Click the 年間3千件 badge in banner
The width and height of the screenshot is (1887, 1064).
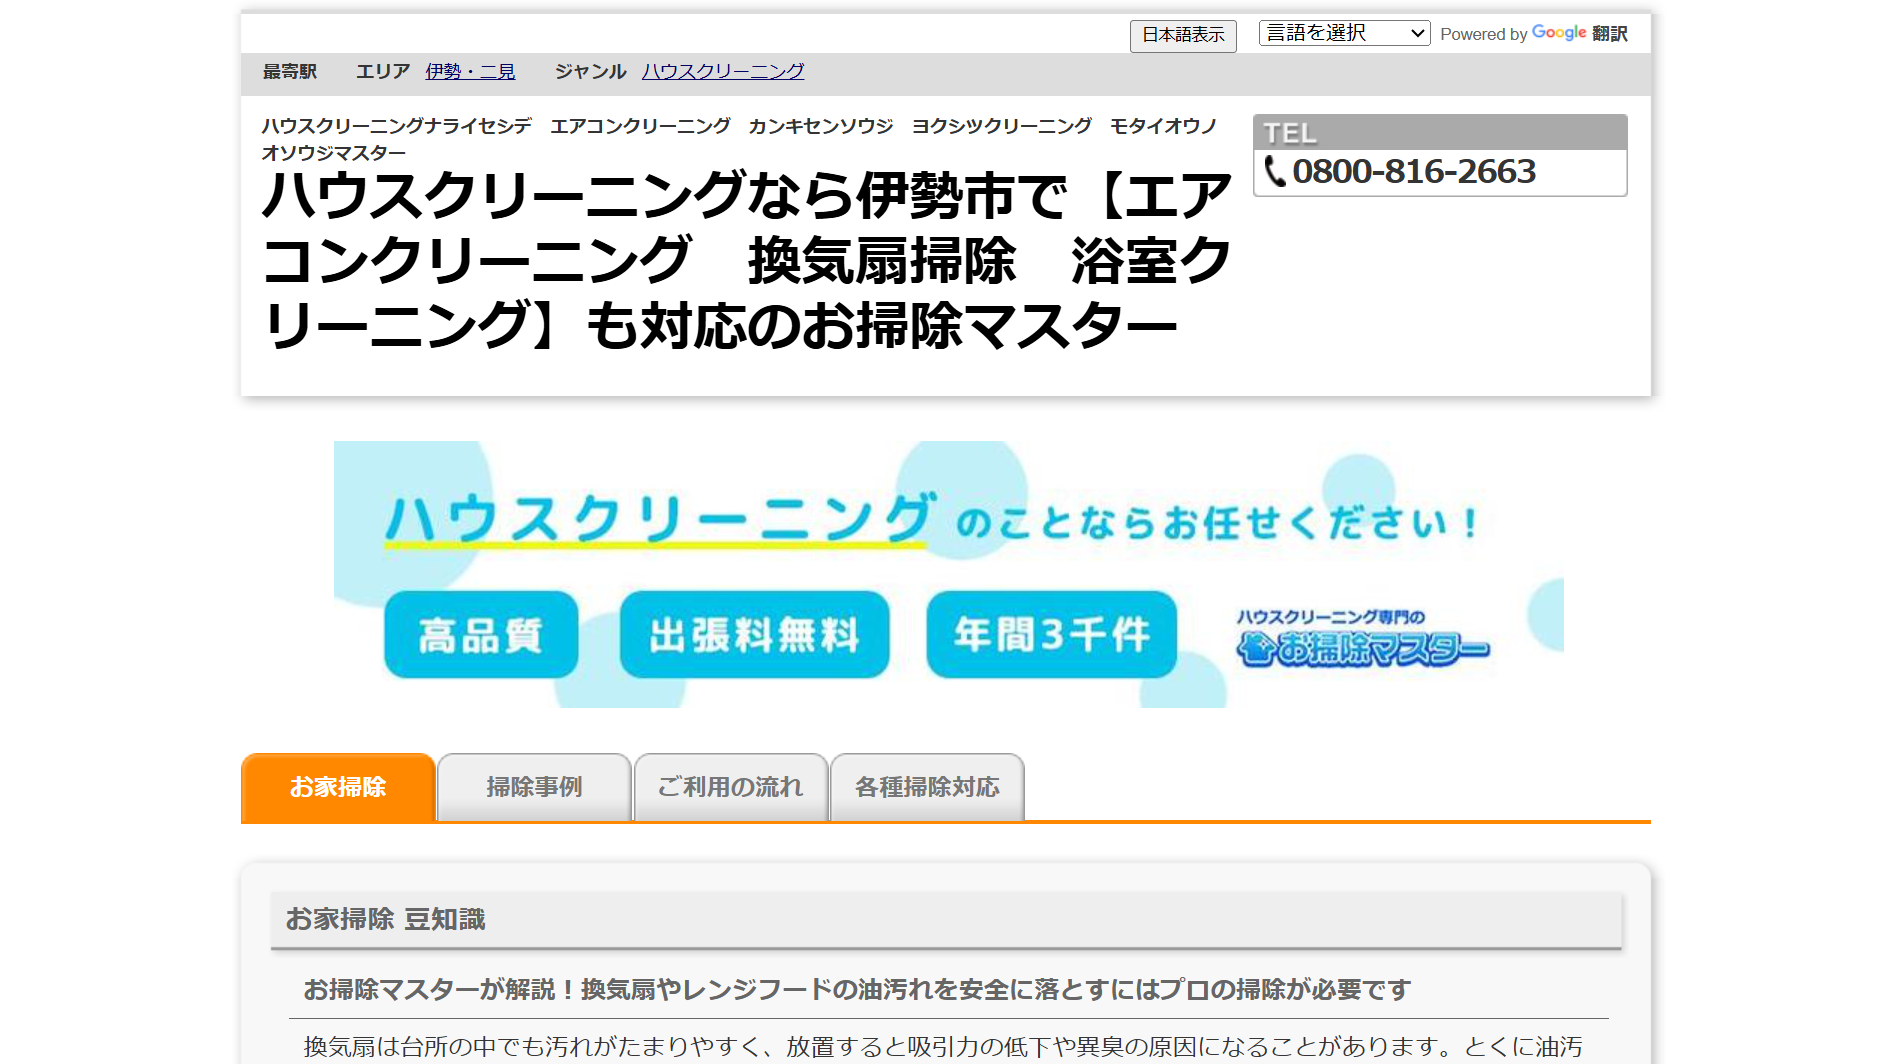1051,635
